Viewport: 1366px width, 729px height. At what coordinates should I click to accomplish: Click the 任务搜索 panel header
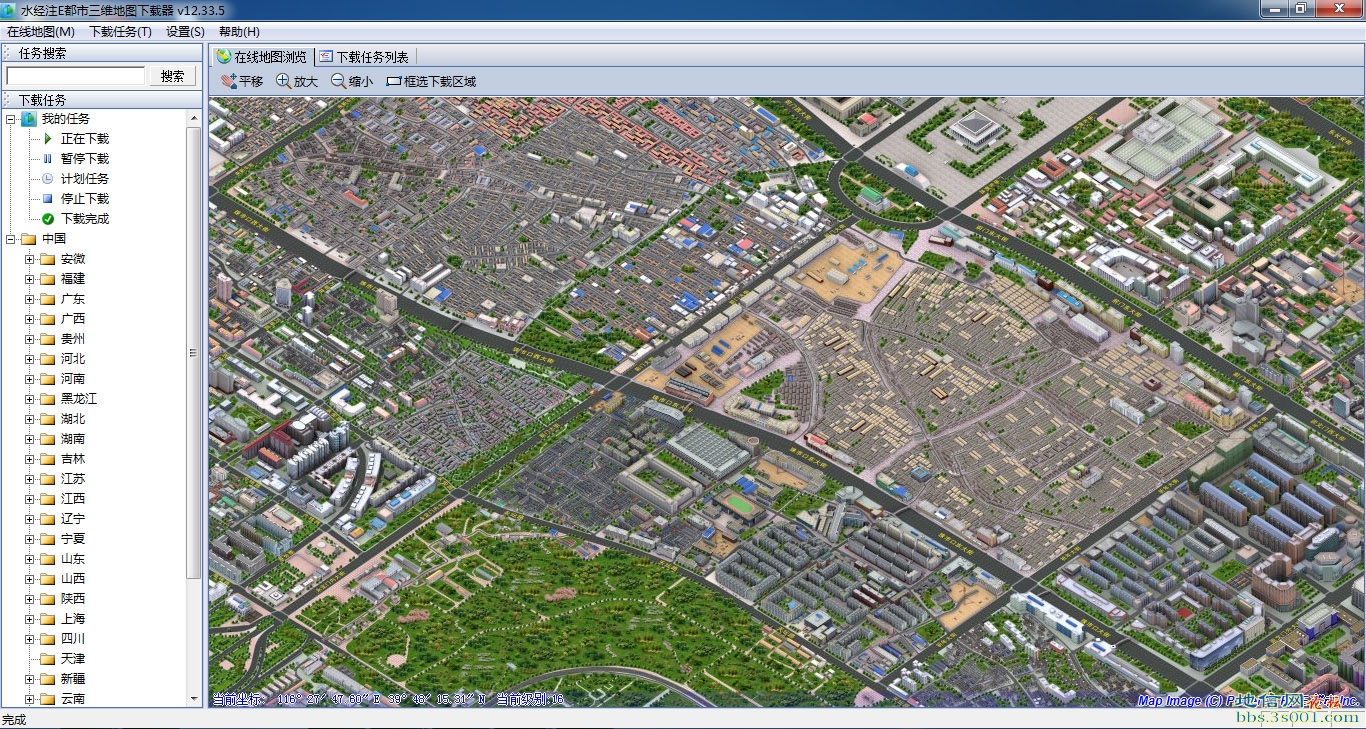click(102, 53)
